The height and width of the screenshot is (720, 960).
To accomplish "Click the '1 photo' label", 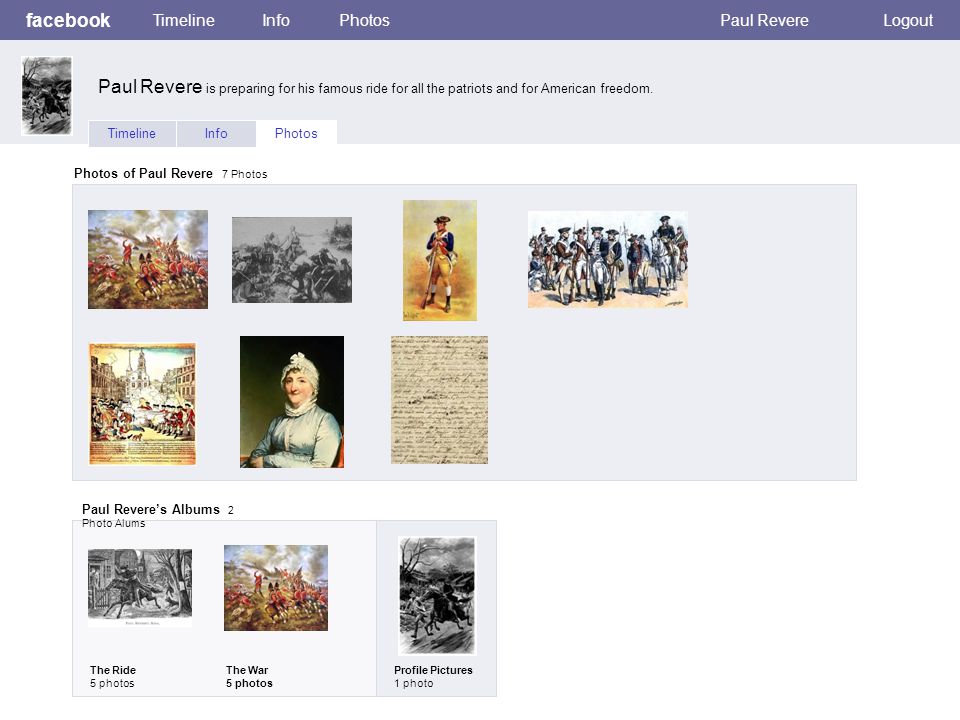I will 413,683.
